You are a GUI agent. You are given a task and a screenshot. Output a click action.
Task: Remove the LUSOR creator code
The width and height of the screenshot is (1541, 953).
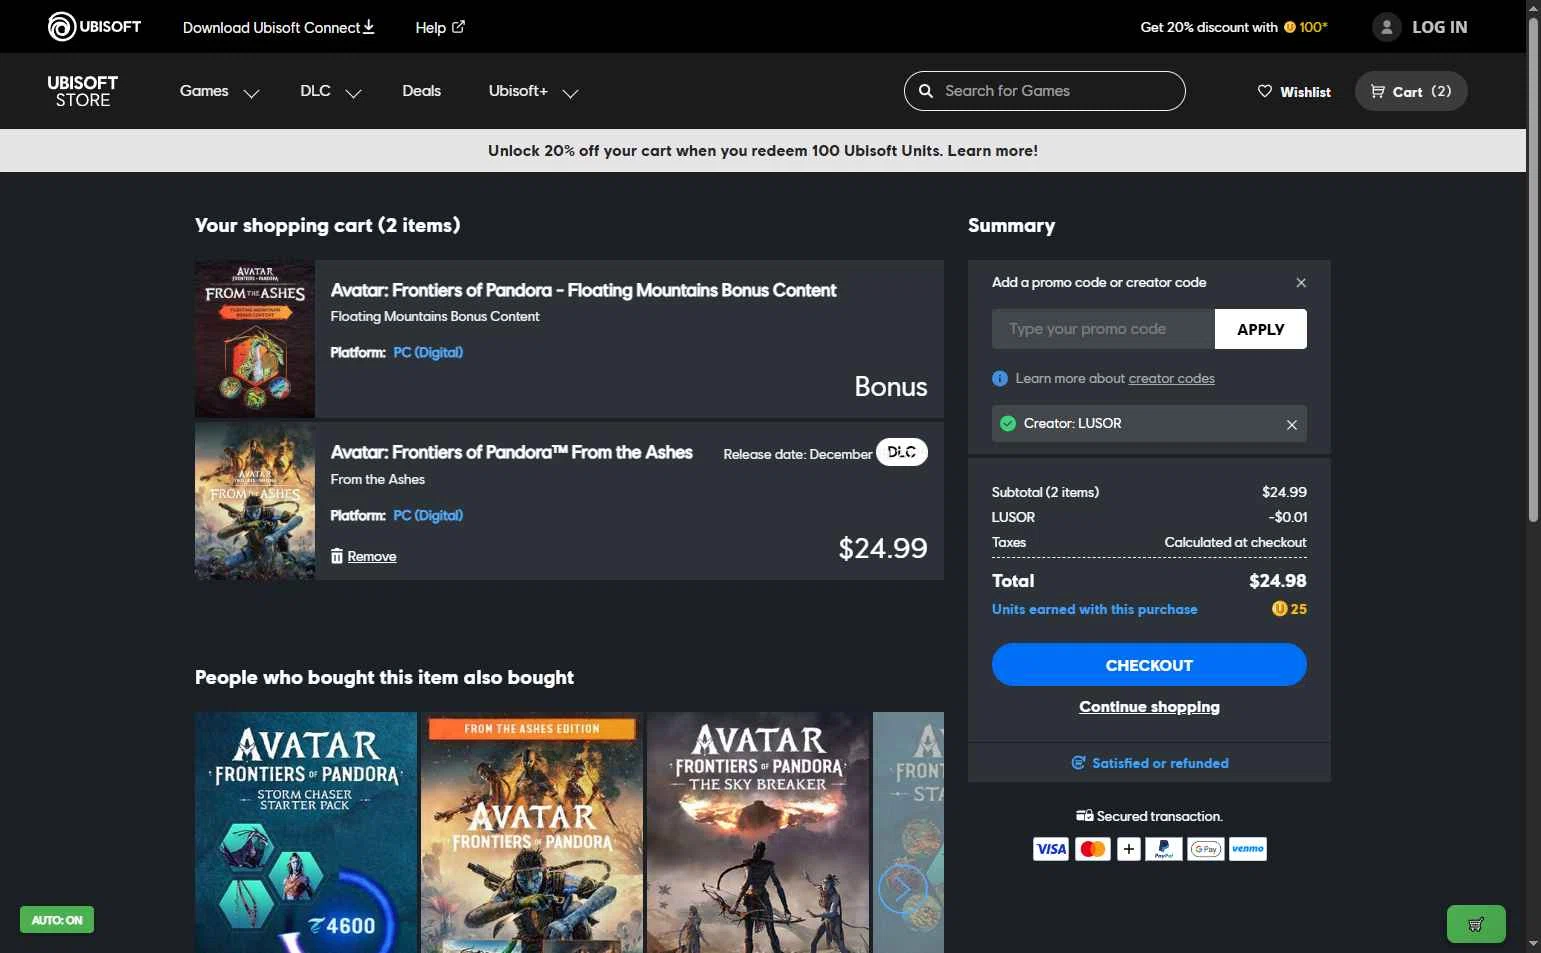pyautogui.click(x=1292, y=425)
